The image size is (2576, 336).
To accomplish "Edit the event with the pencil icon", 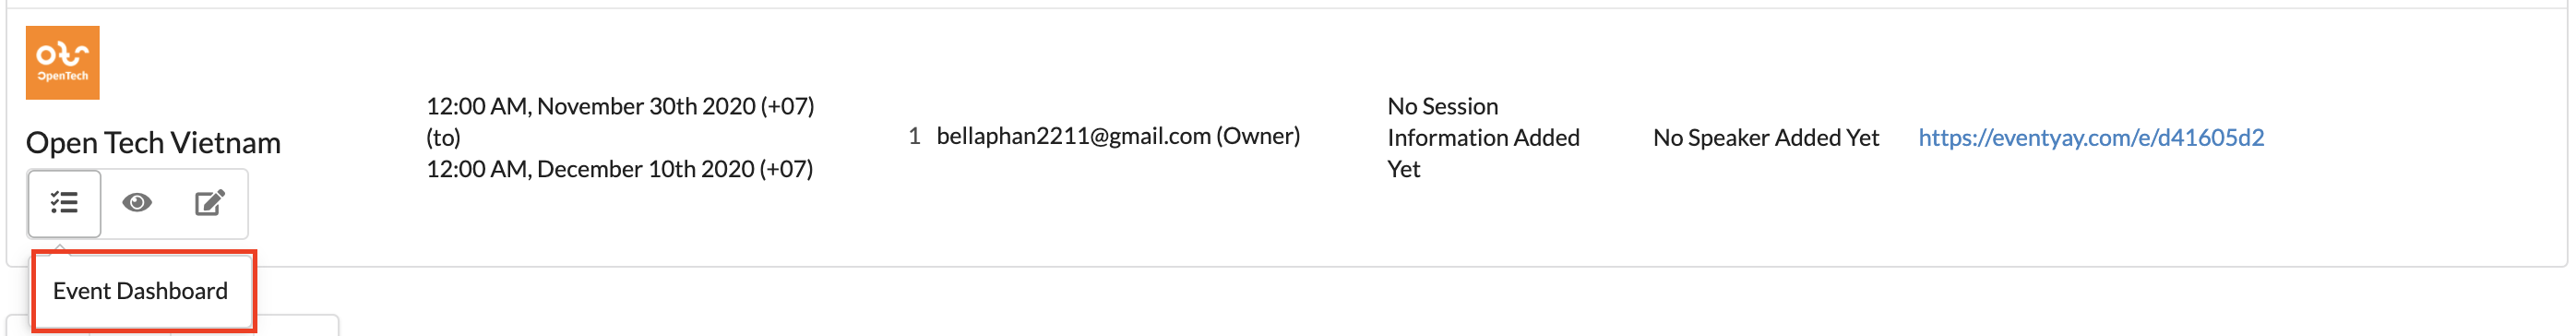I will click(210, 203).
